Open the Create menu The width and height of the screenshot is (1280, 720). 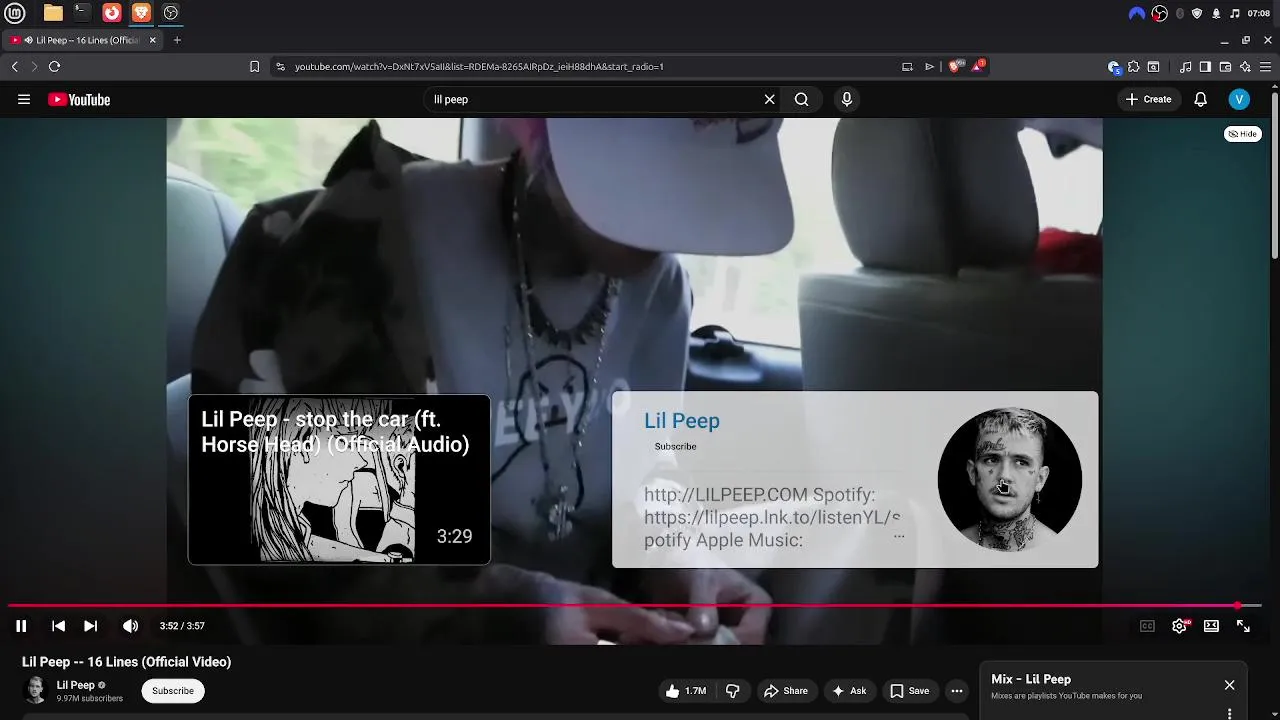pyautogui.click(x=1148, y=99)
